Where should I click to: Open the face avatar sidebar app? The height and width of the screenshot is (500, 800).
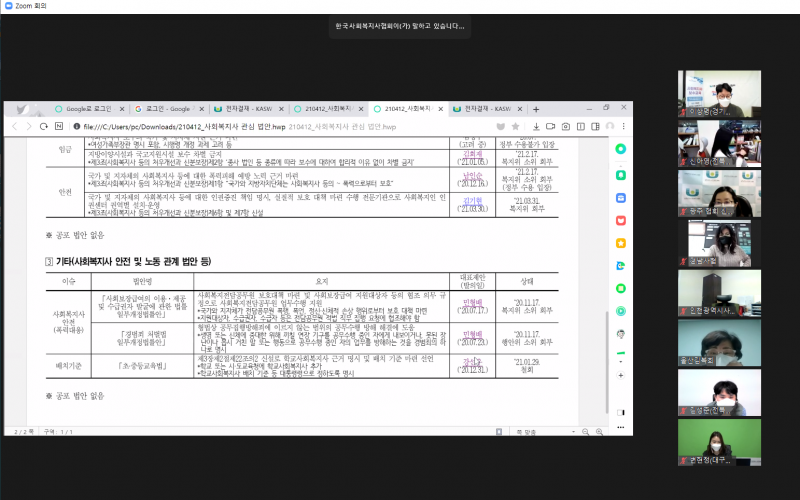pyautogui.click(x=620, y=334)
